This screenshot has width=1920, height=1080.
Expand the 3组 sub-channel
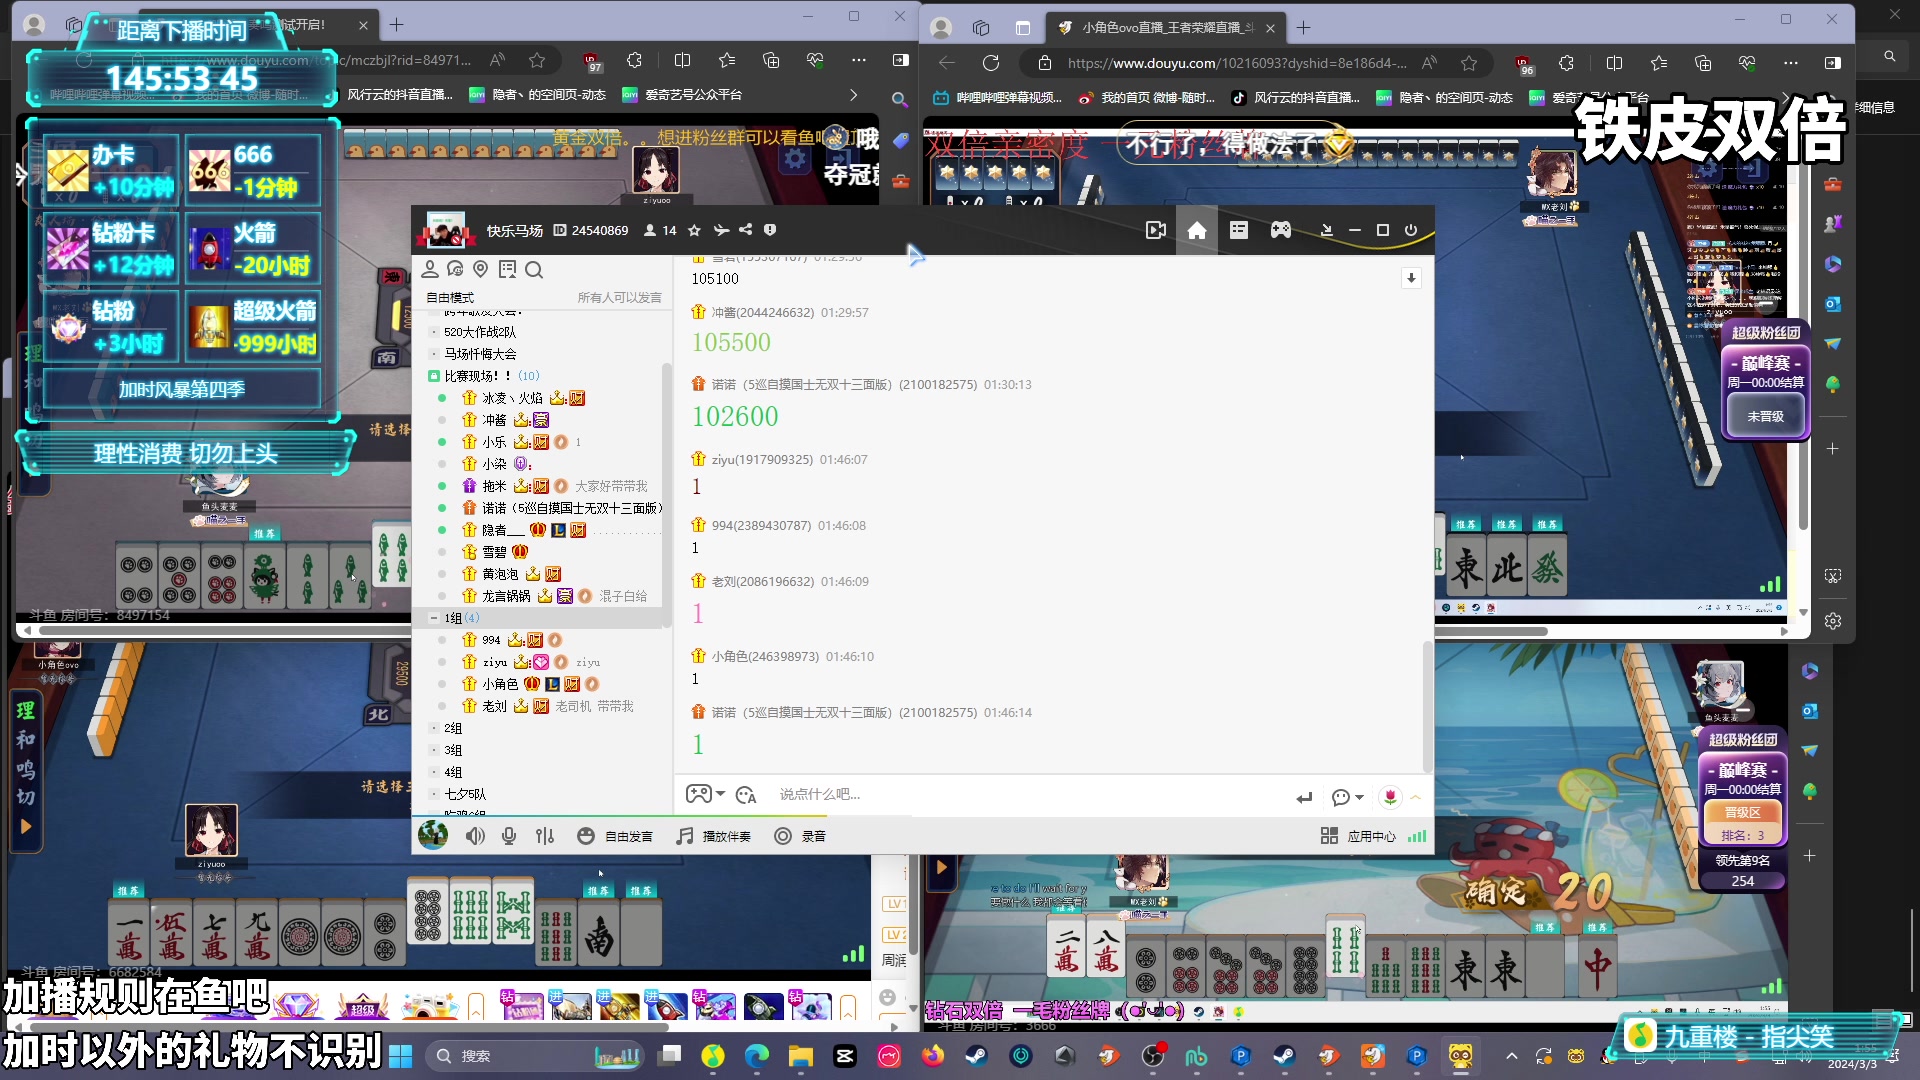tap(434, 750)
